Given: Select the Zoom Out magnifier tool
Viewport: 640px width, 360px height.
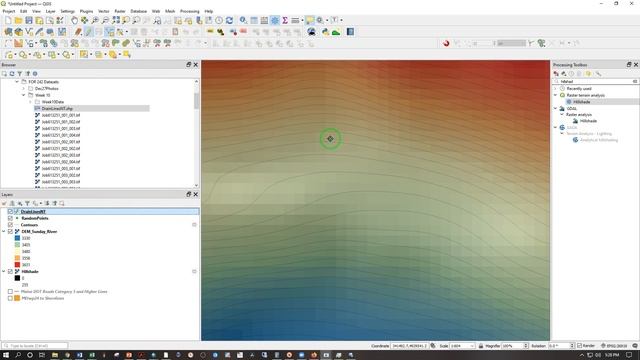Looking at the screenshot, I should coord(105,20).
